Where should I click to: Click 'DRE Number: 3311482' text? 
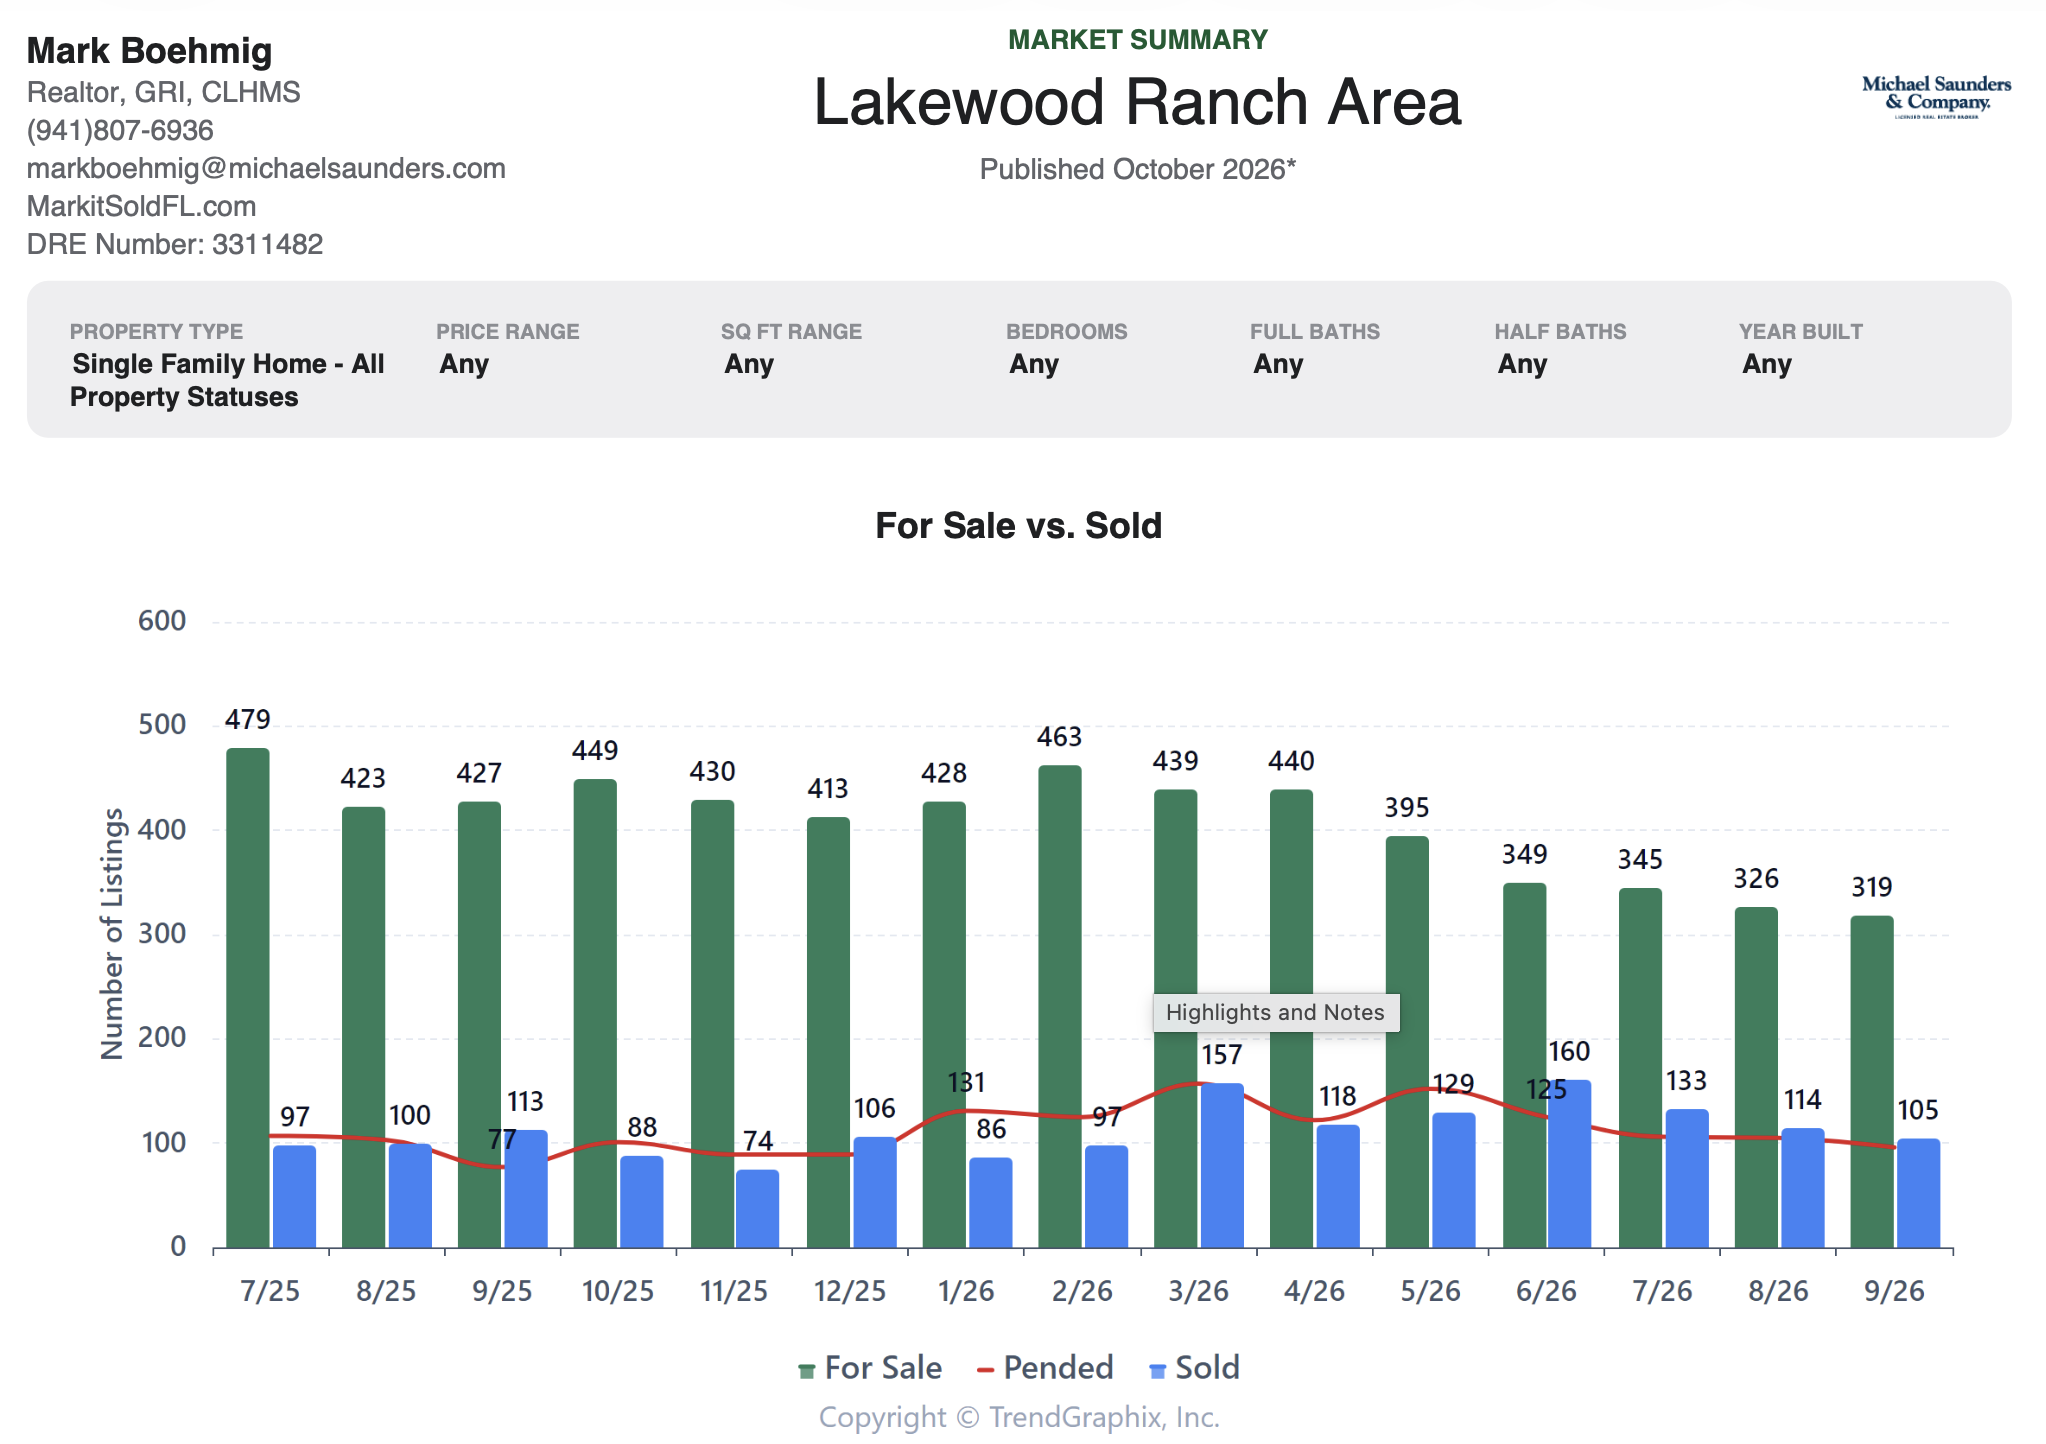pos(175,244)
